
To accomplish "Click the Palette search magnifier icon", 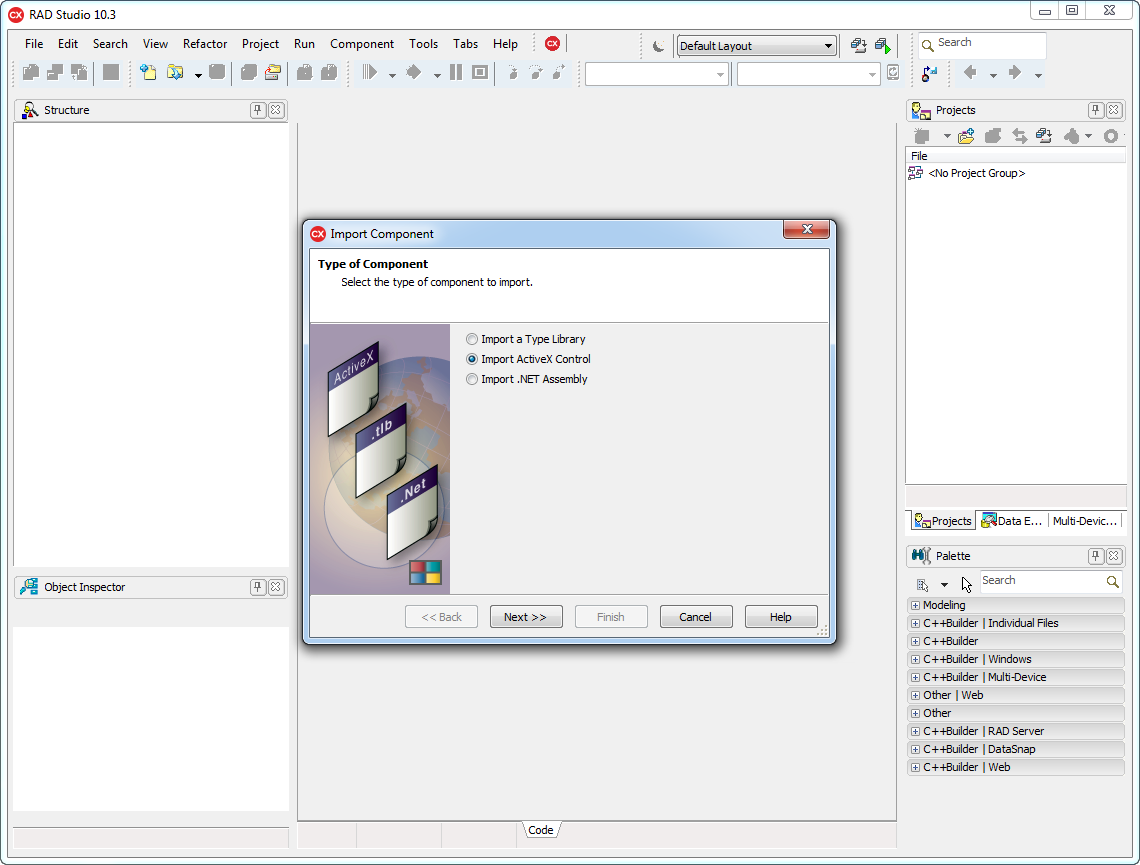I will pyautogui.click(x=1112, y=582).
